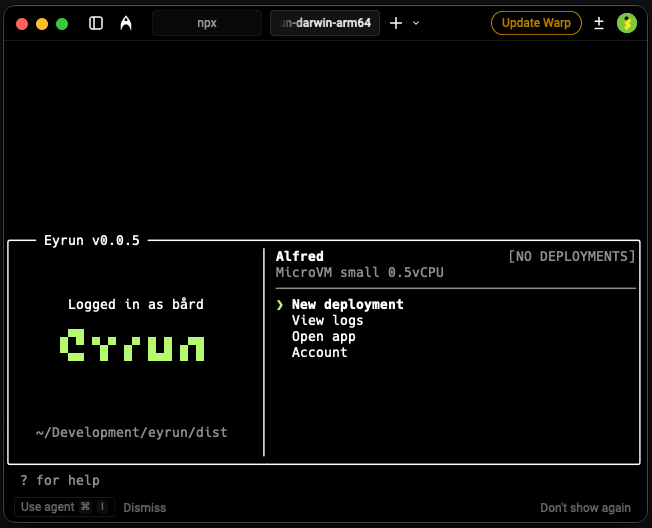Click MicroVM small 0.5vCPU text
Screen dimensions: 652x528
click(x=360, y=272)
